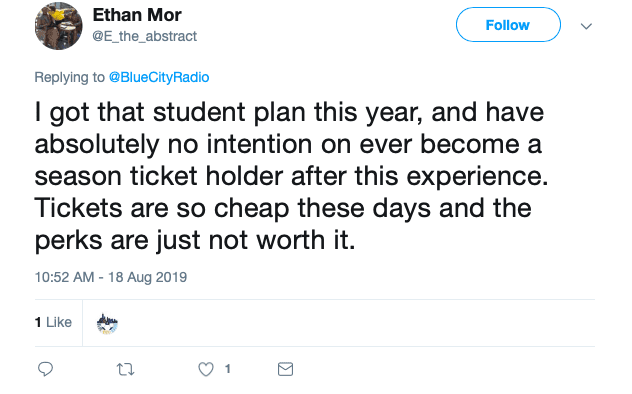Click the reply speech bubble icon
632x394 pixels.
click(x=45, y=369)
